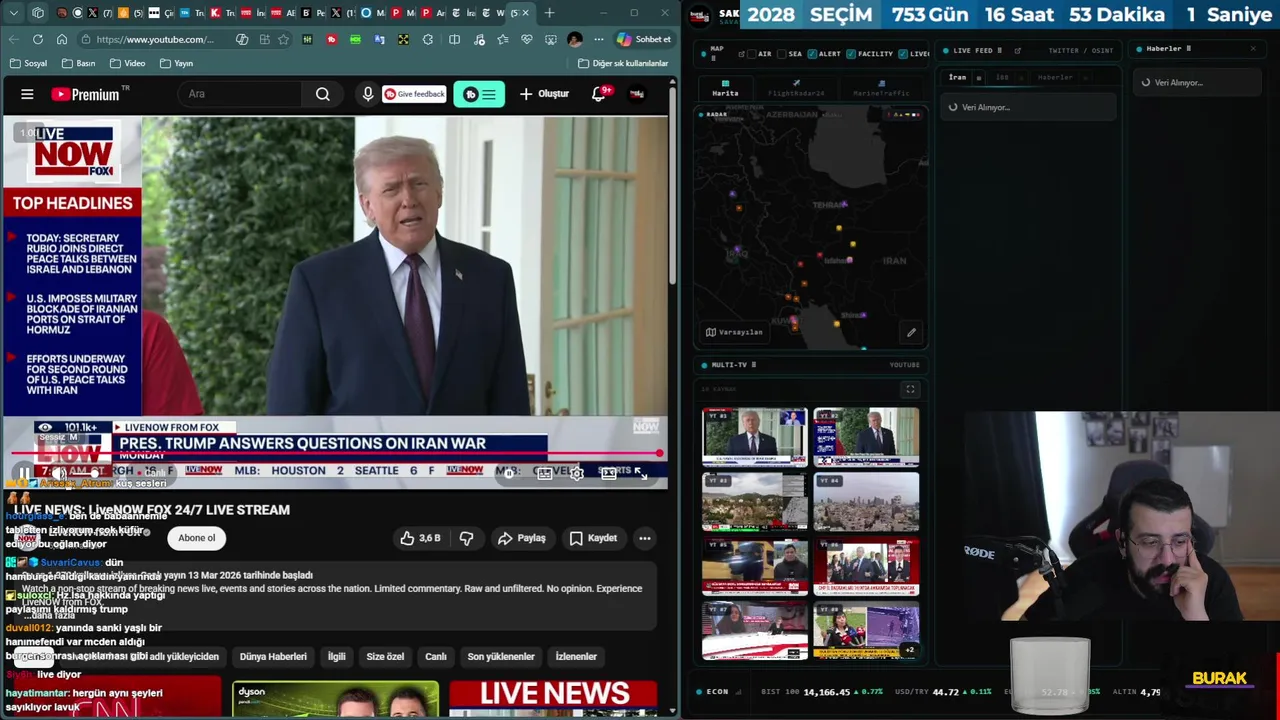Click the Oluştur create button
Image resolution: width=1280 pixels, height=720 pixels.
[543, 94]
